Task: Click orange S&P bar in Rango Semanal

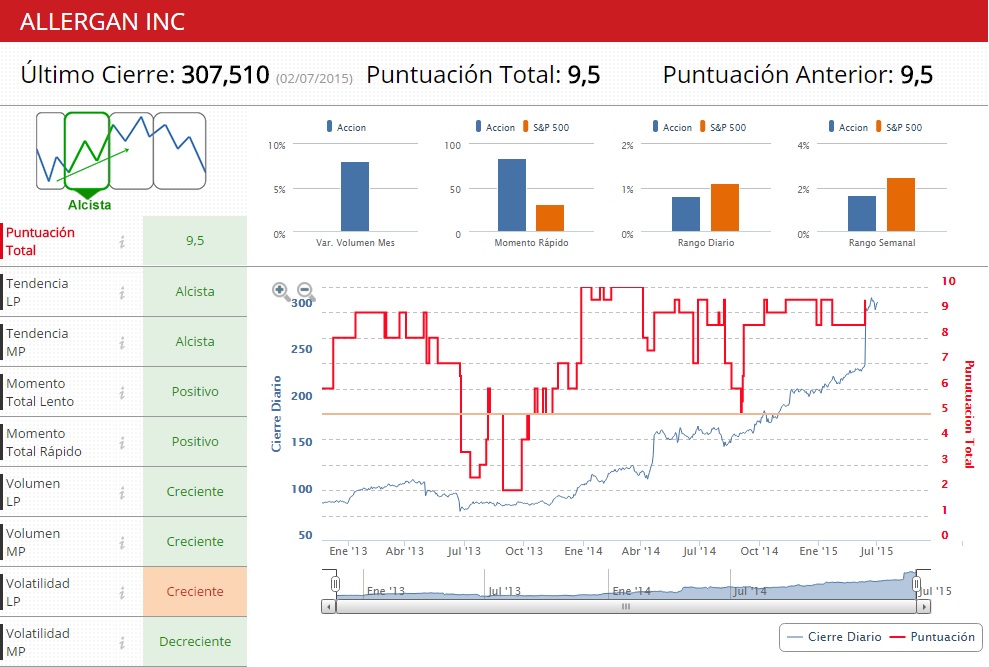Action: pos(901,204)
